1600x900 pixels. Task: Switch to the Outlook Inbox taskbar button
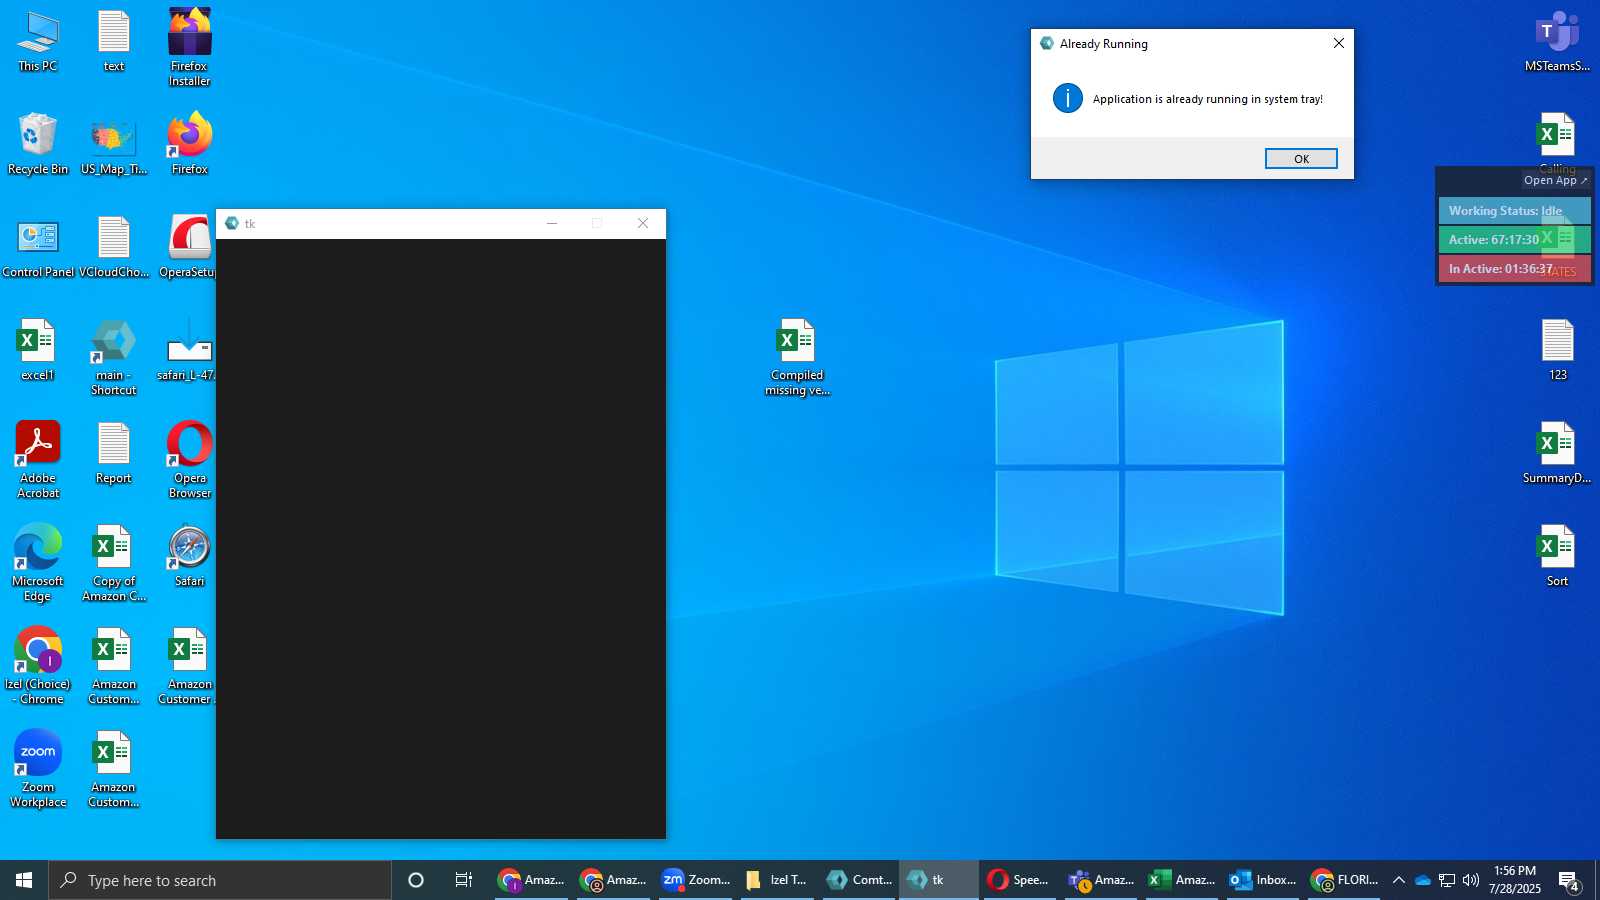pos(1263,880)
